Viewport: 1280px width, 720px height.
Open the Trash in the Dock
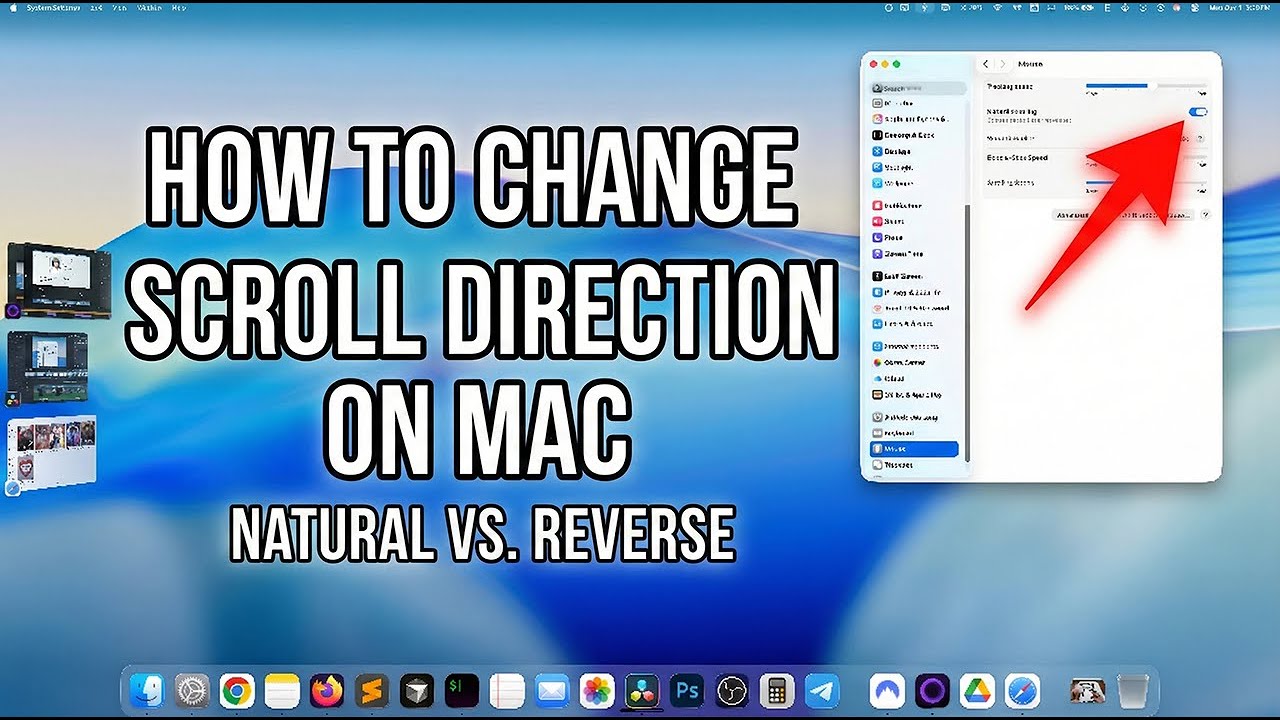pyautogui.click(x=1133, y=690)
